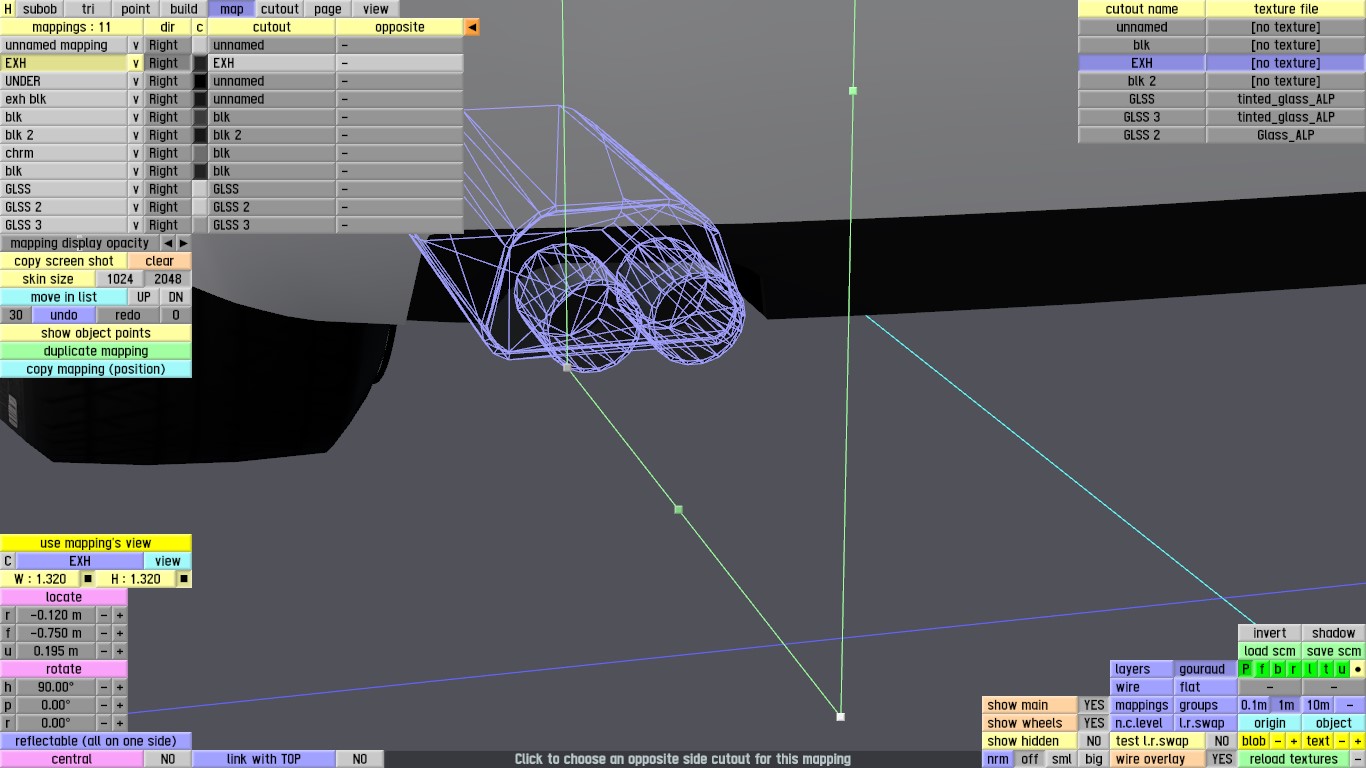Toggle the show hidden NO button
Viewport: 1366px width, 768px height.
(x=1094, y=741)
